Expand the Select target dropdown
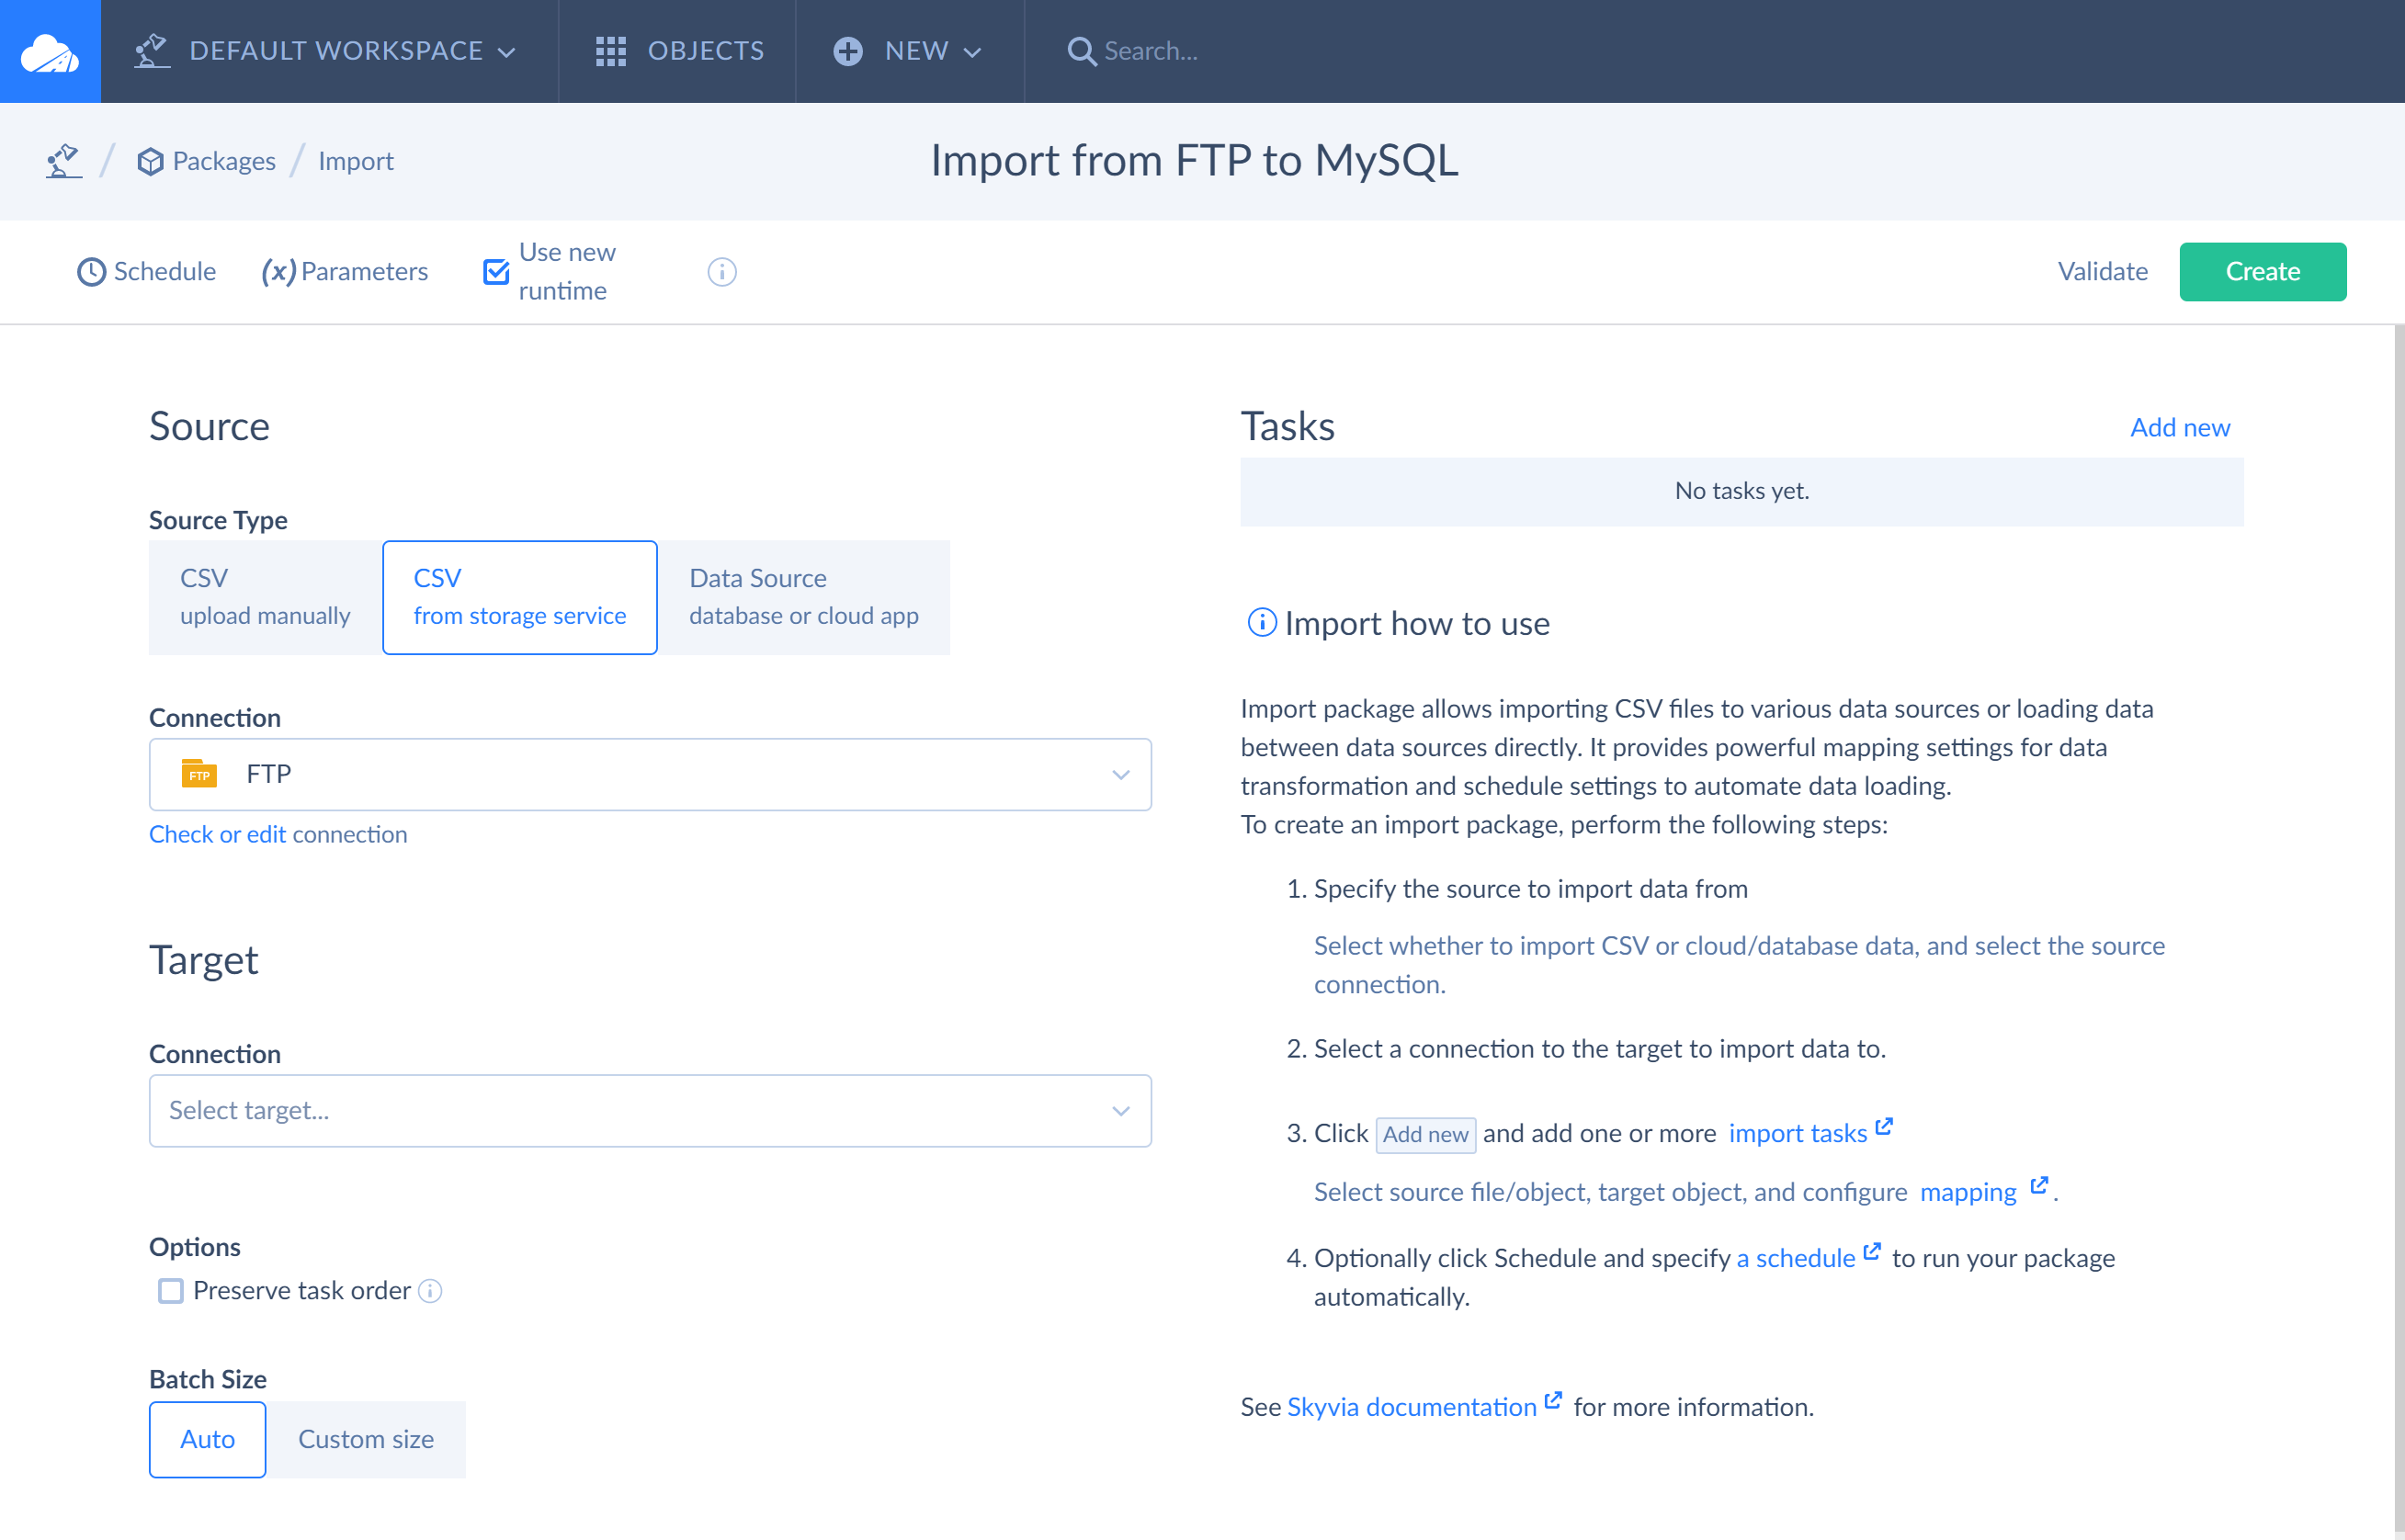The image size is (2405, 1540). [650, 1111]
